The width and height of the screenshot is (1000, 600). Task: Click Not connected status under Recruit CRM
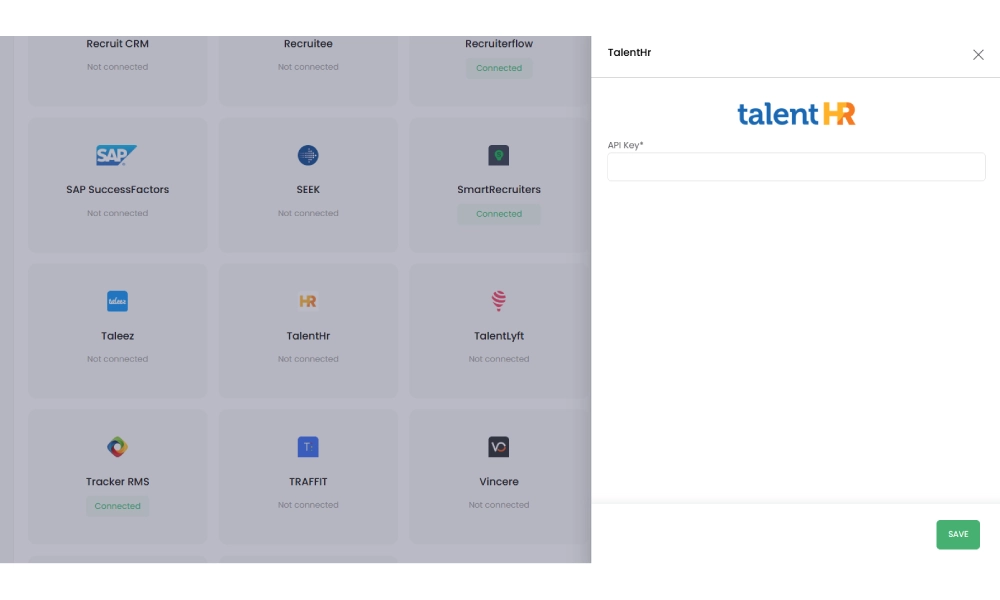tap(117, 67)
